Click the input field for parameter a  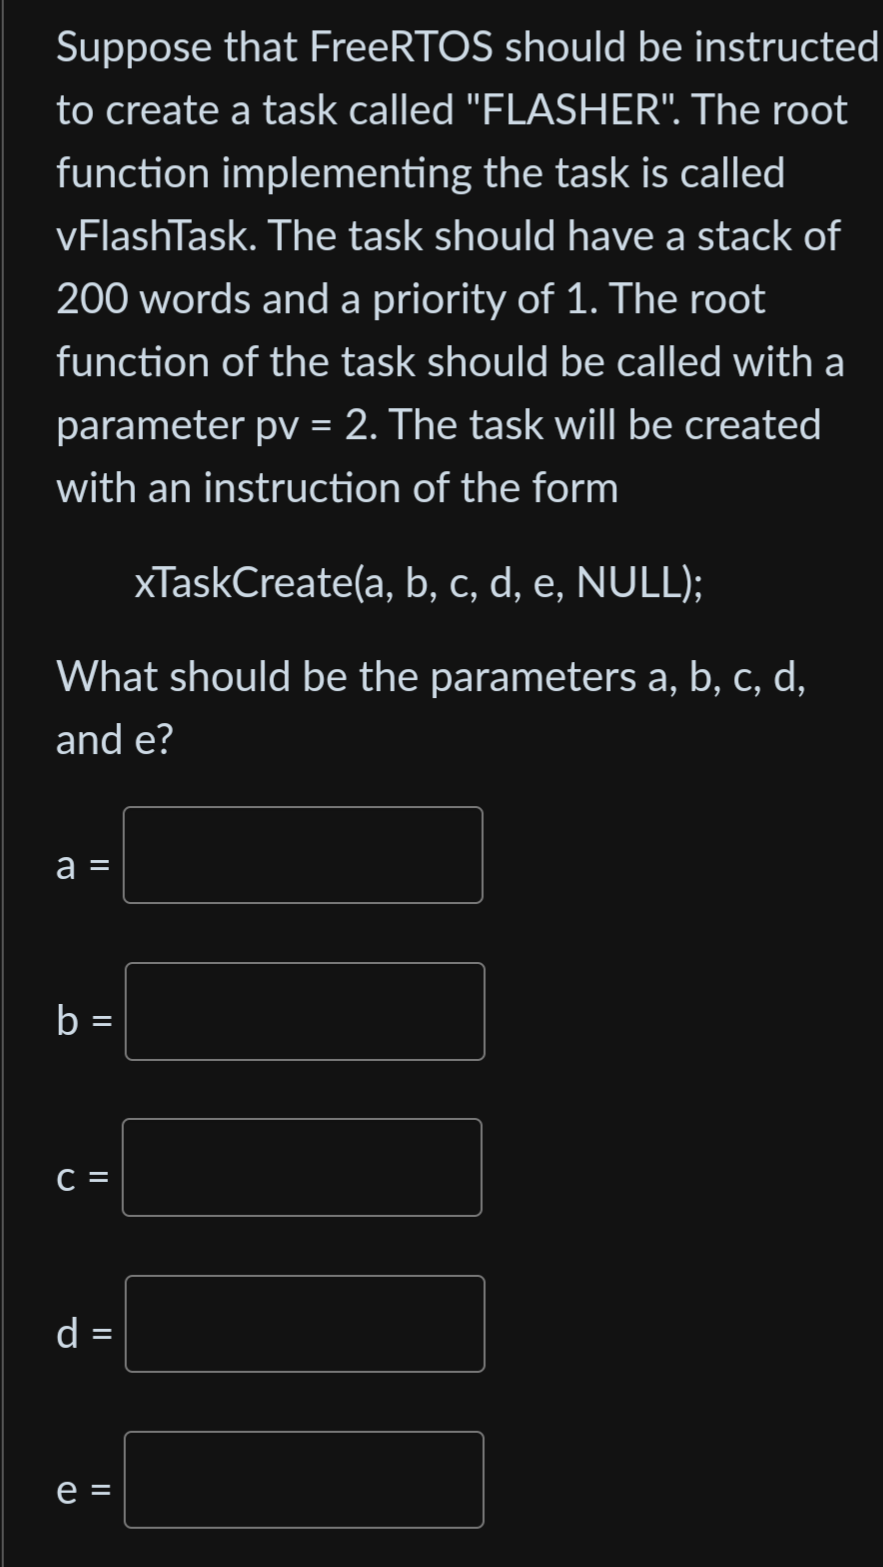click(x=302, y=855)
